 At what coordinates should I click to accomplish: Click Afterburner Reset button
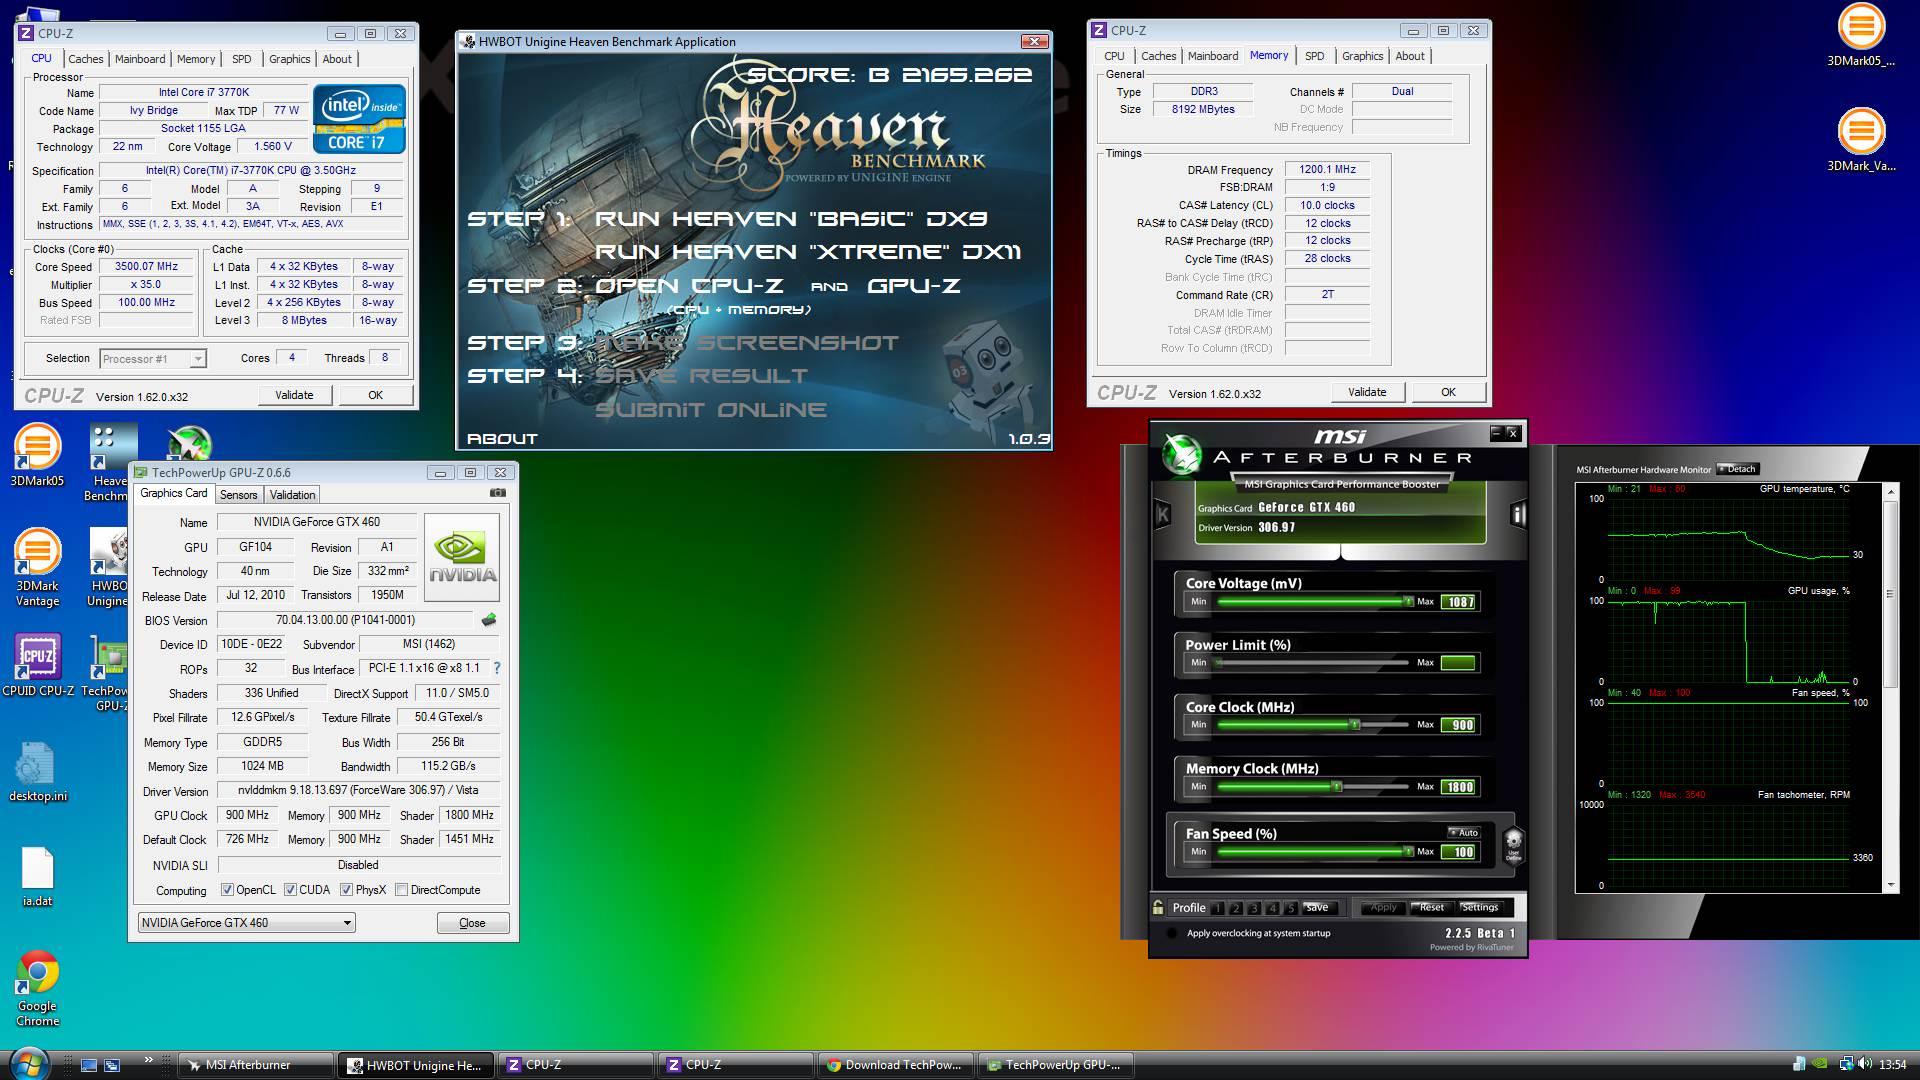1432,908
